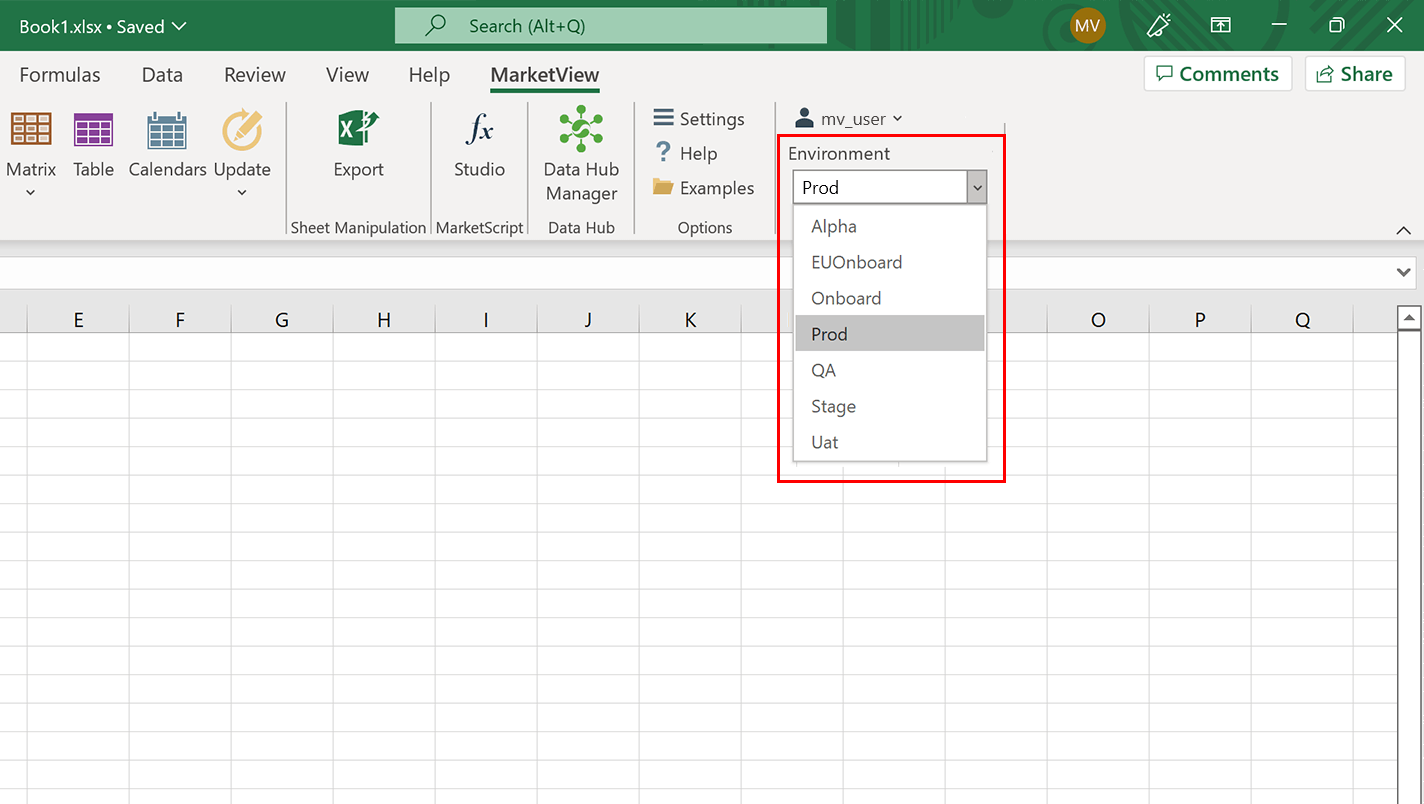The image size is (1424, 804).
Task: Select Alpha environment option
Action: pos(890,226)
